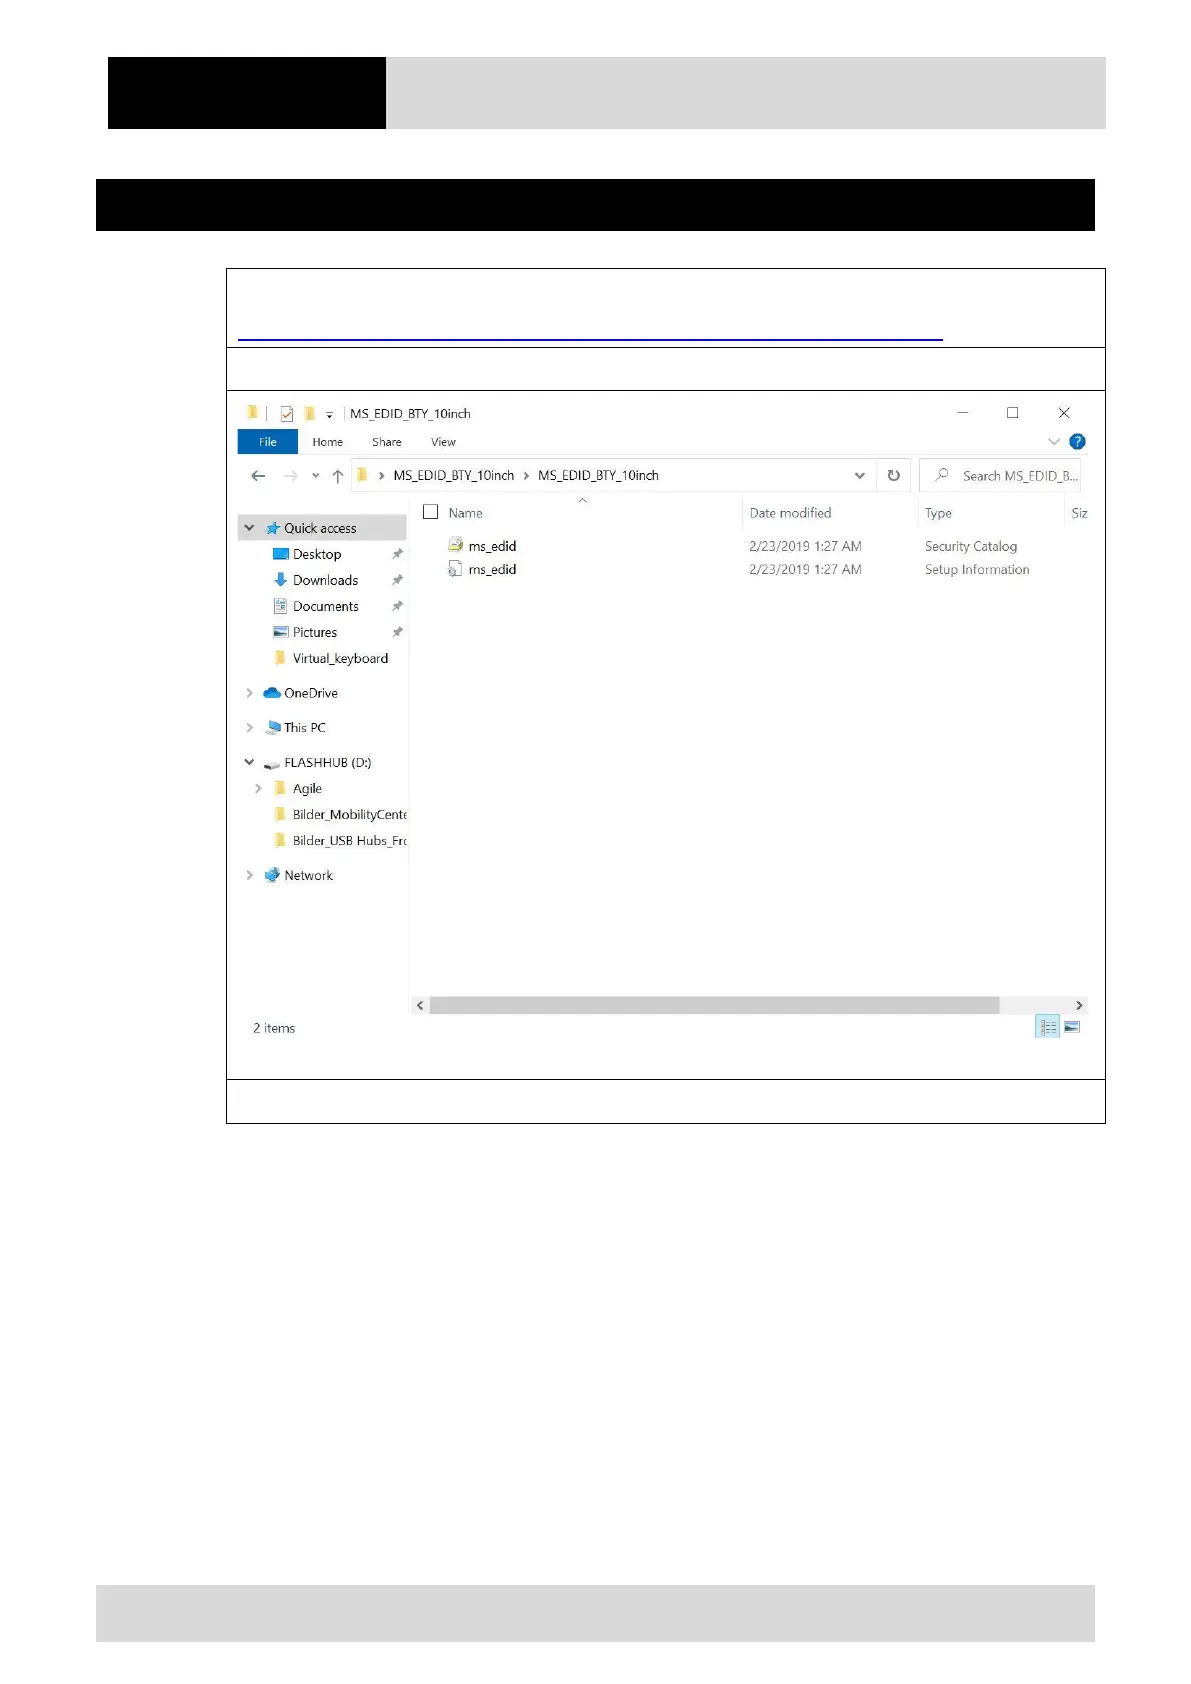
Task: Select OneDrive in navigation pane
Action: point(311,693)
